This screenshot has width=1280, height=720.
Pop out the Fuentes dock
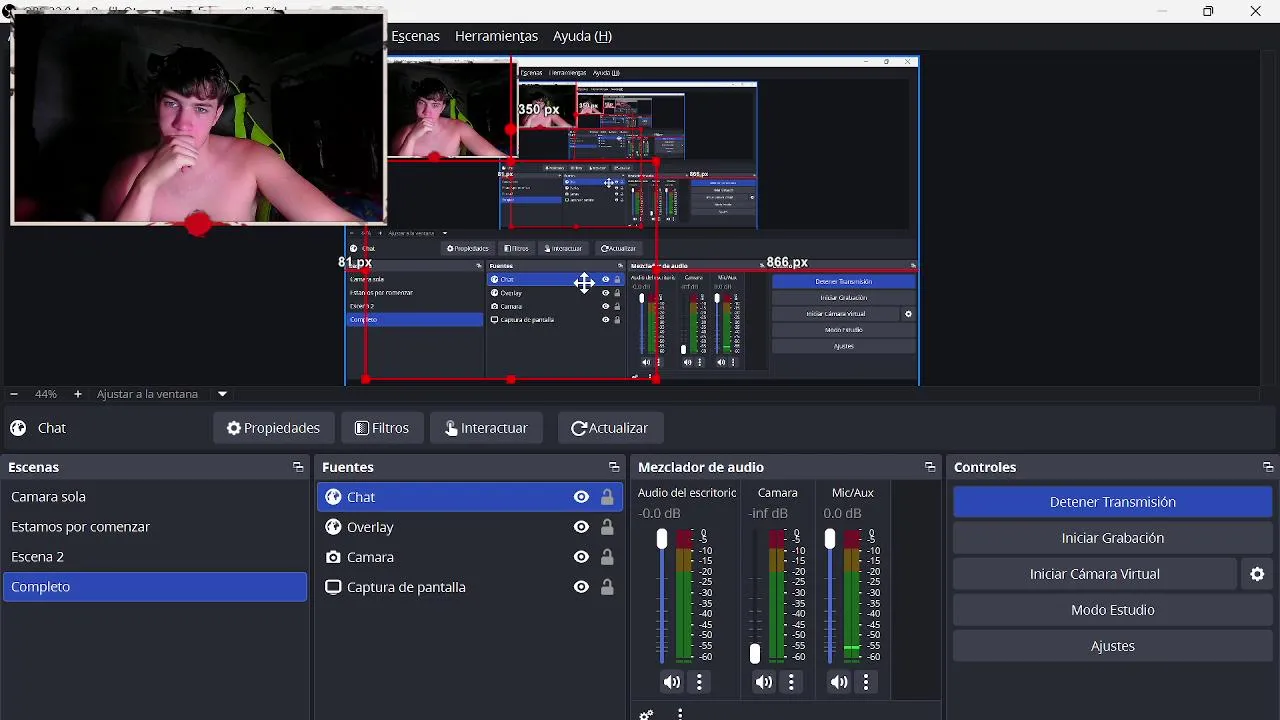point(614,467)
